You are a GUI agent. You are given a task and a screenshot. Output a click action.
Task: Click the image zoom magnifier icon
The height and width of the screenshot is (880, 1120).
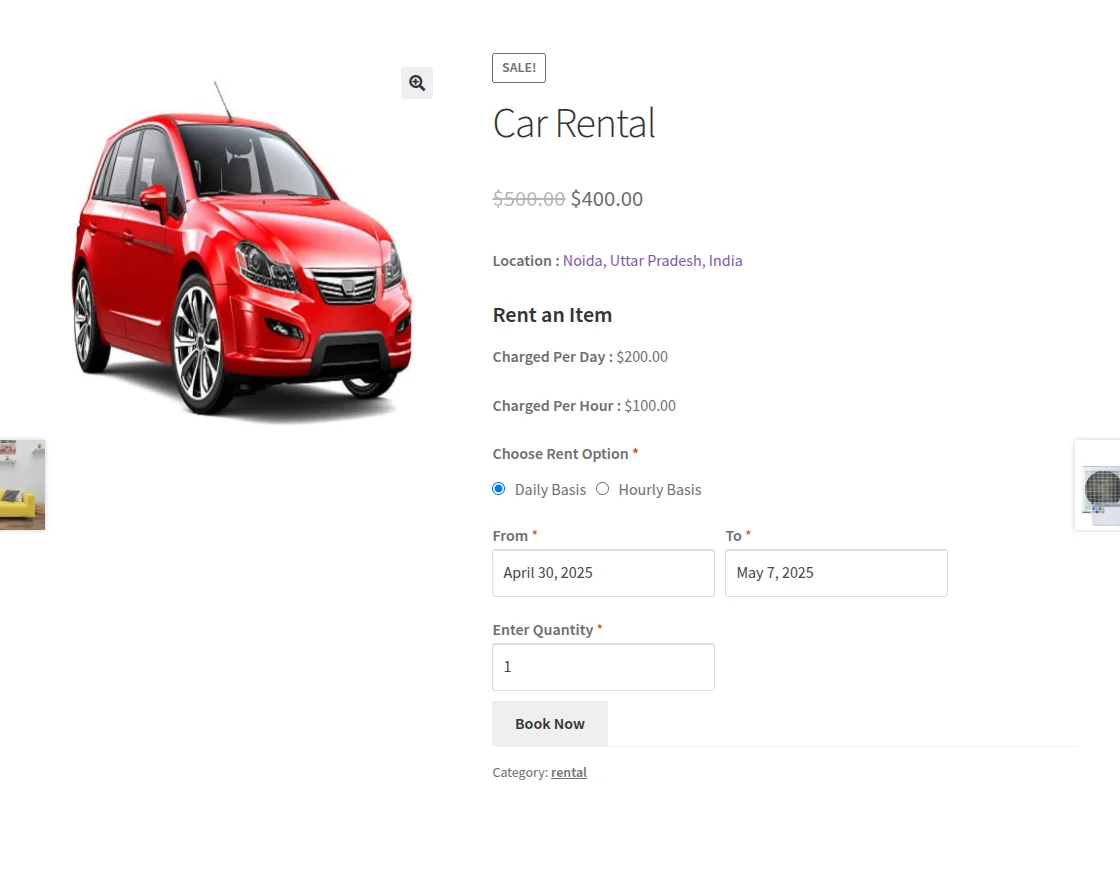(x=417, y=83)
